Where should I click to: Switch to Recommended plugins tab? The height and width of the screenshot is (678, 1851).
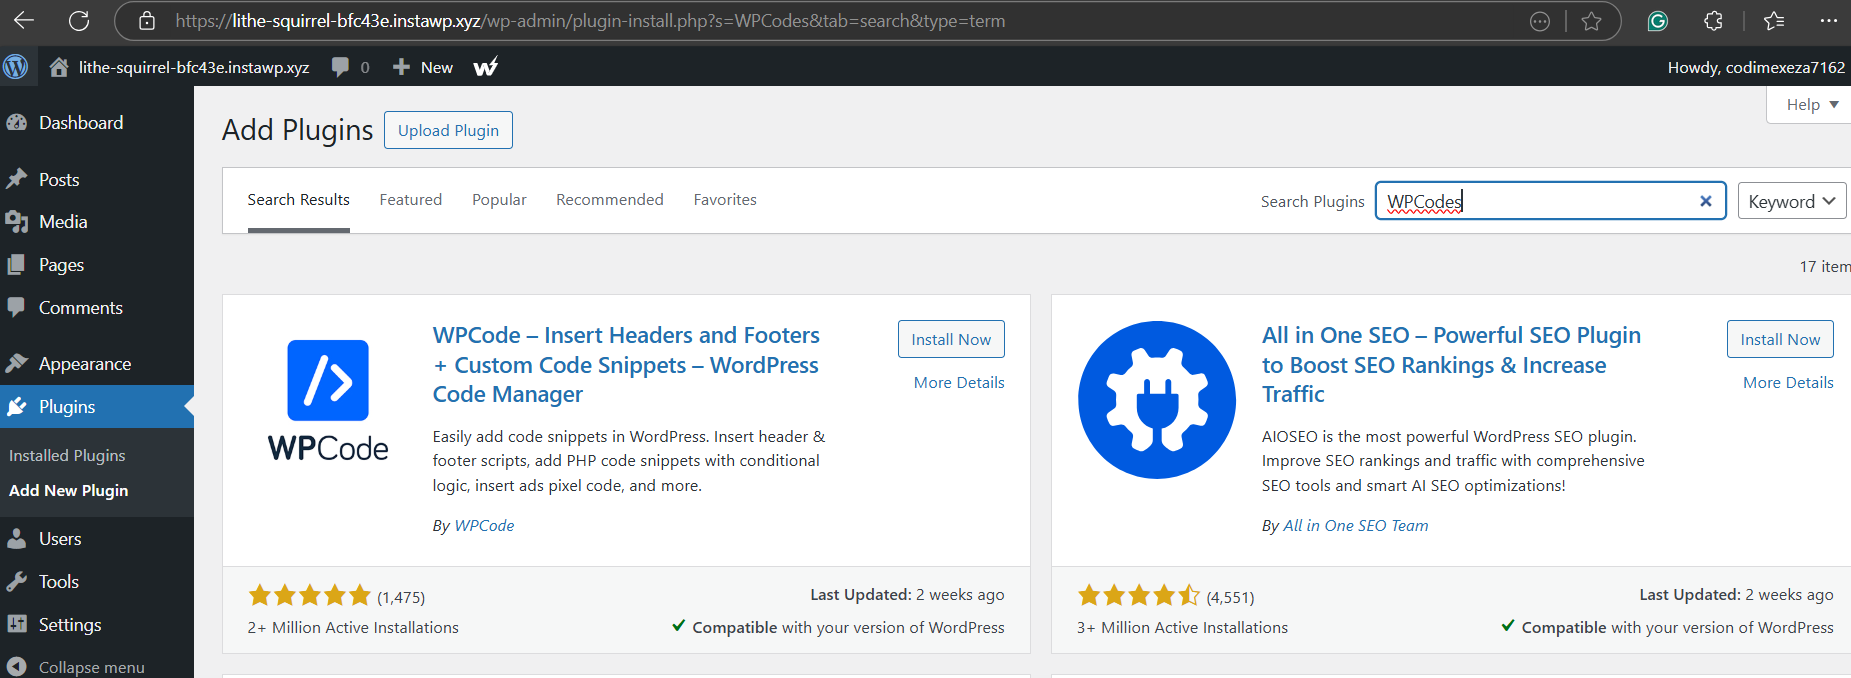coord(610,200)
